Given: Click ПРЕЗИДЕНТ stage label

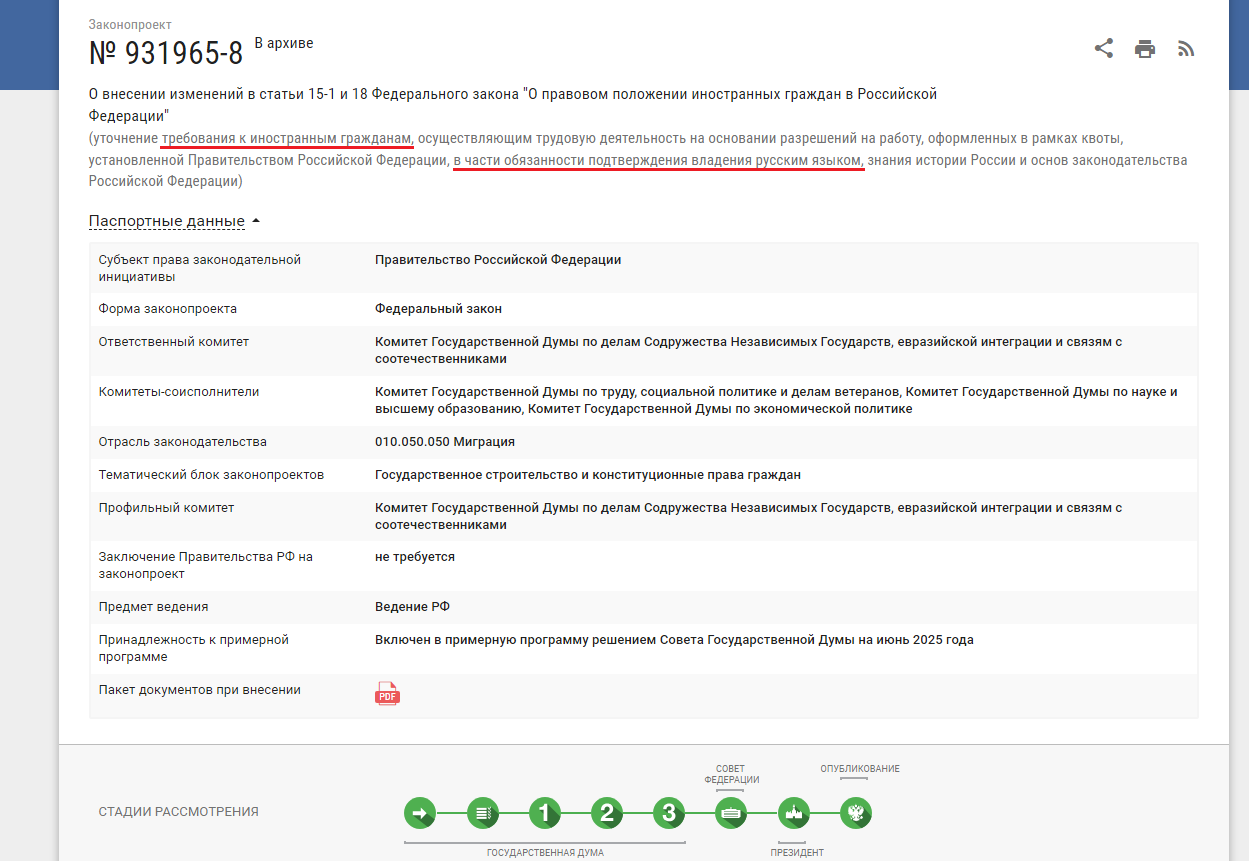Looking at the screenshot, I should tap(797, 853).
